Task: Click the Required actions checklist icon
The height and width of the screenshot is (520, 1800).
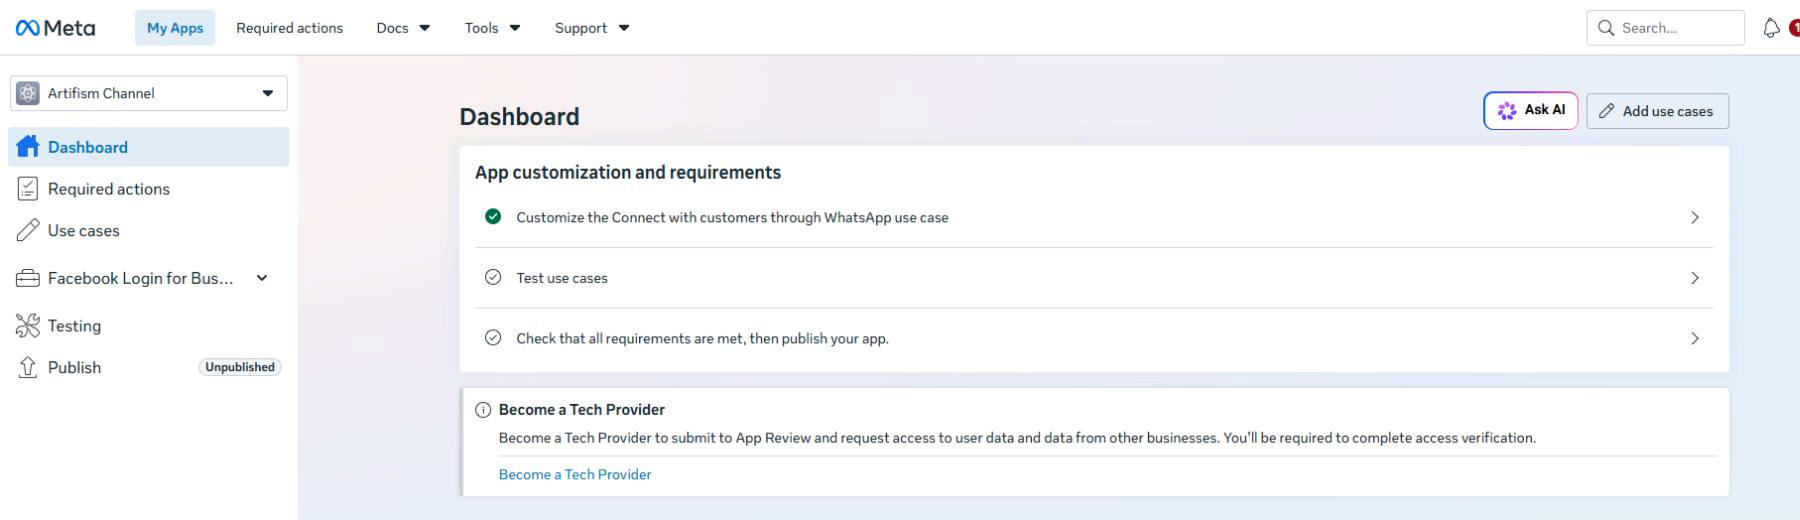Action: [x=28, y=189]
